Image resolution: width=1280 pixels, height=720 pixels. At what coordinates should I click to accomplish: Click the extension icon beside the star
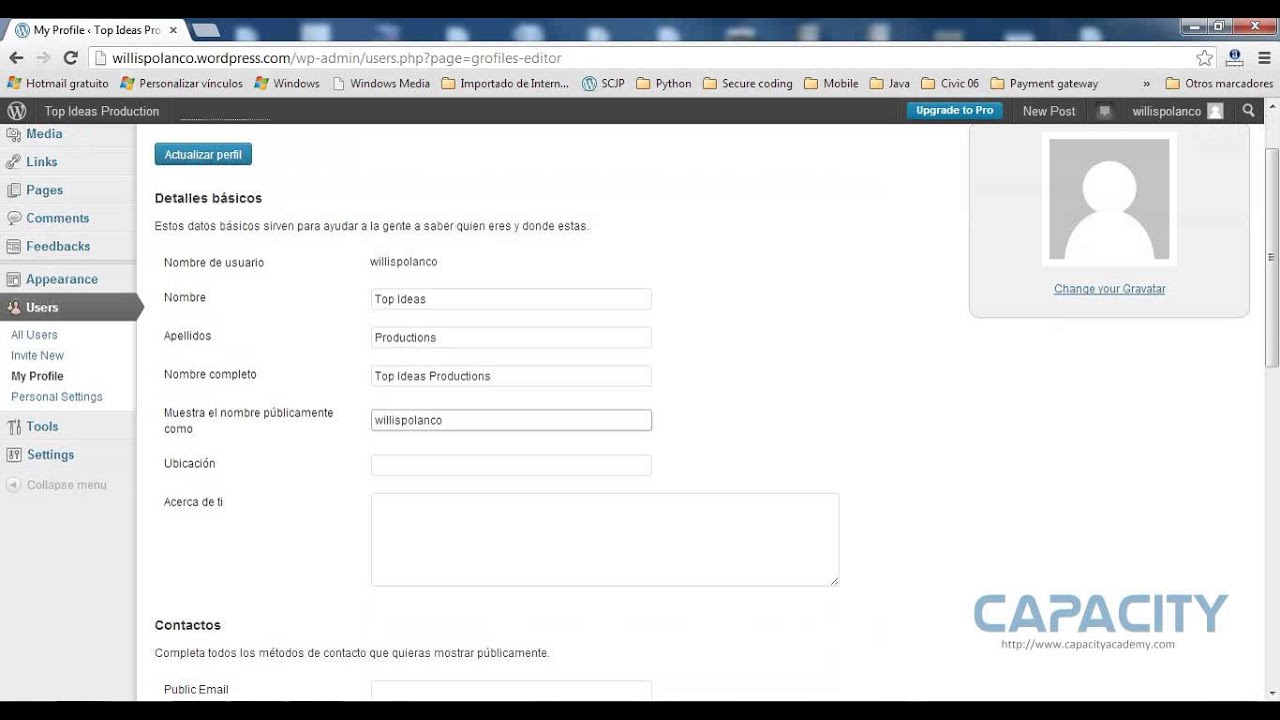pyautogui.click(x=1235, y=58)
